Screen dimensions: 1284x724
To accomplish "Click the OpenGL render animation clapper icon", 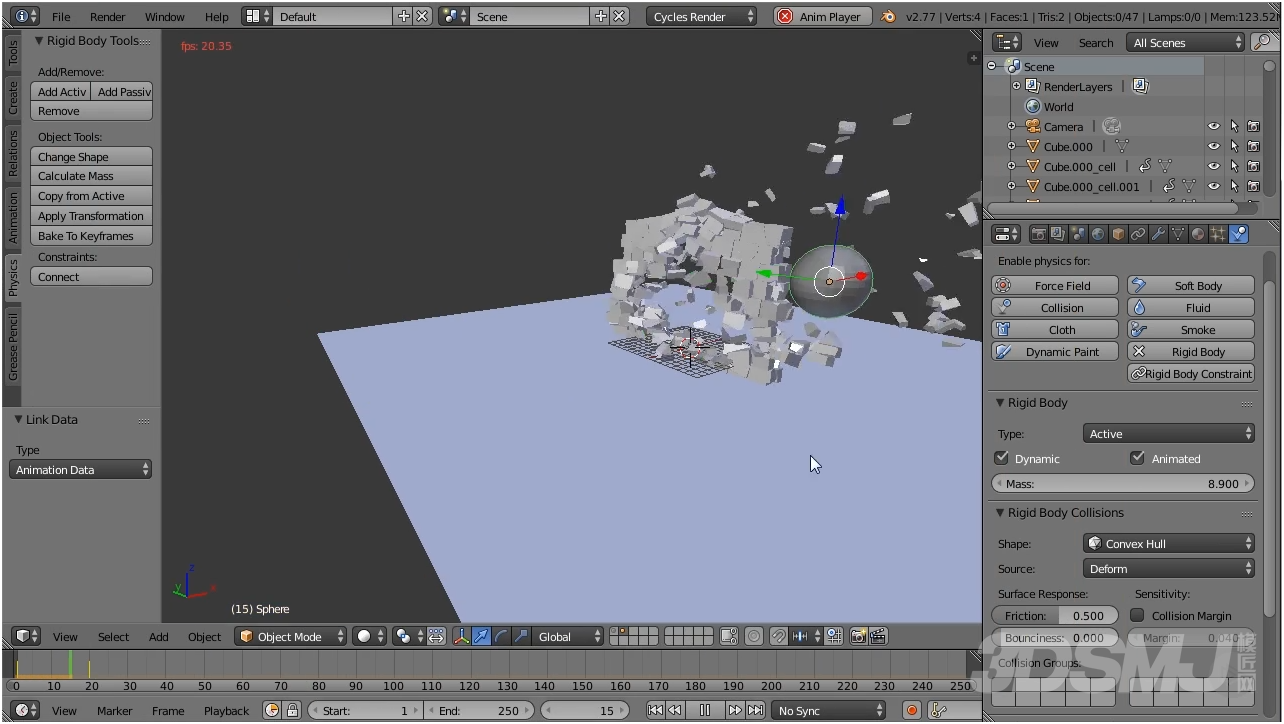I will [x=878, y=636].
